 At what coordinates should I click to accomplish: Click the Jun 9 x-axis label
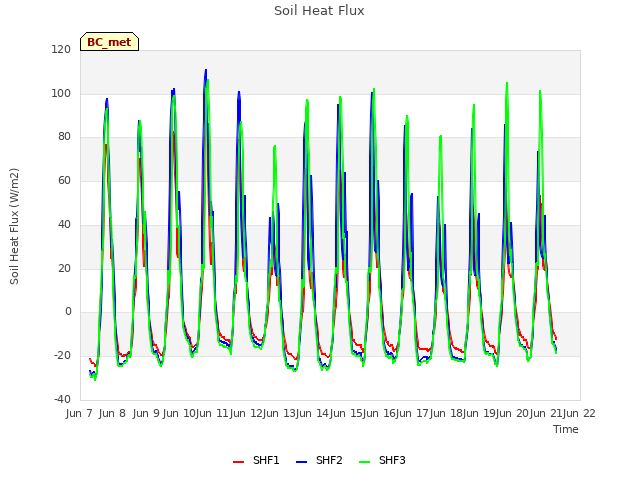146,413
